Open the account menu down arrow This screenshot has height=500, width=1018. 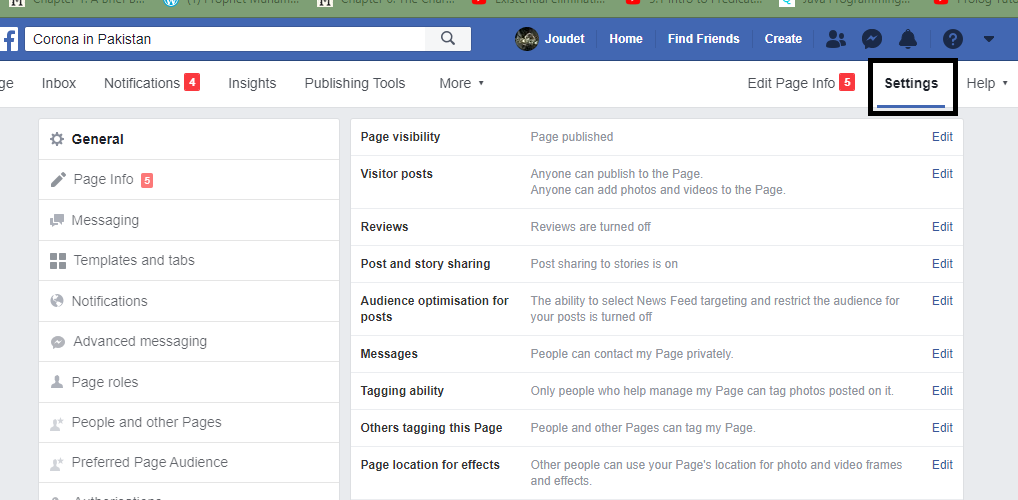click(989, 39)
